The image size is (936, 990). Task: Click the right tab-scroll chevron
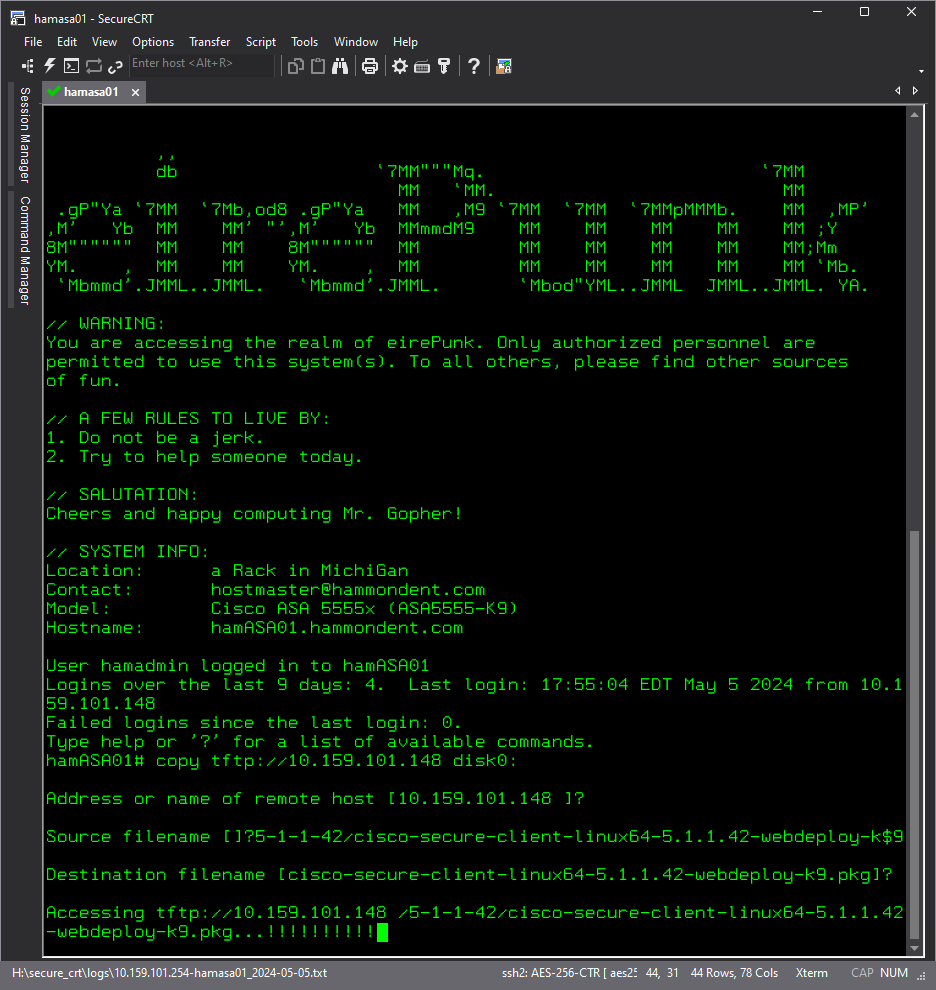tap(915, 90)
